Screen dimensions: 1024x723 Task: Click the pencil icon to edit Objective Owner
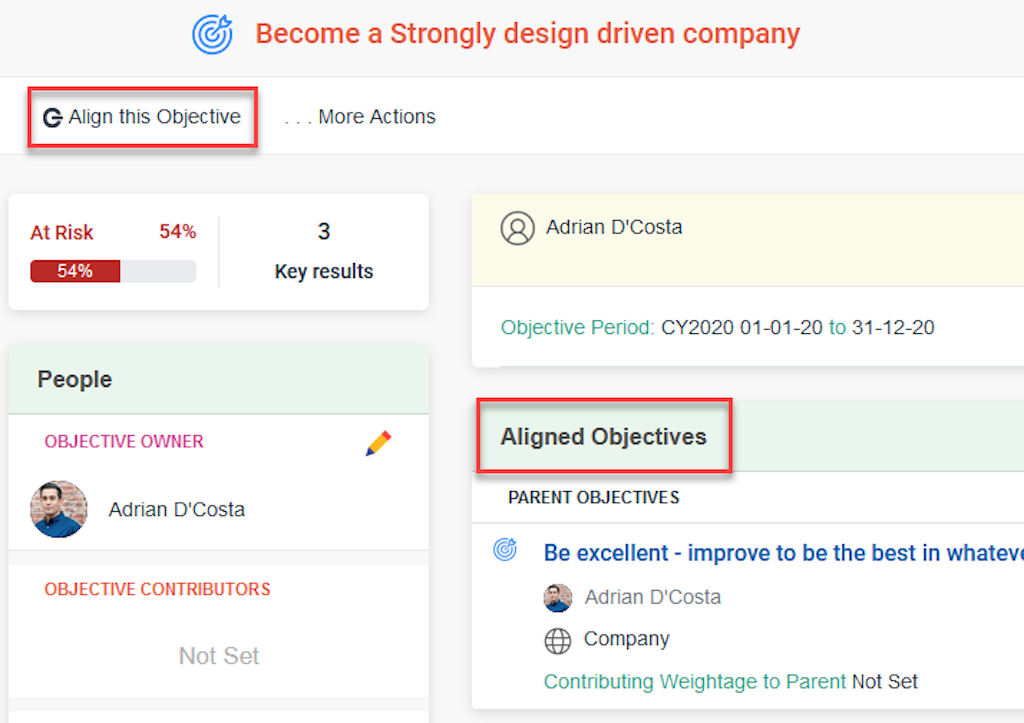click(x=378, y=443)
